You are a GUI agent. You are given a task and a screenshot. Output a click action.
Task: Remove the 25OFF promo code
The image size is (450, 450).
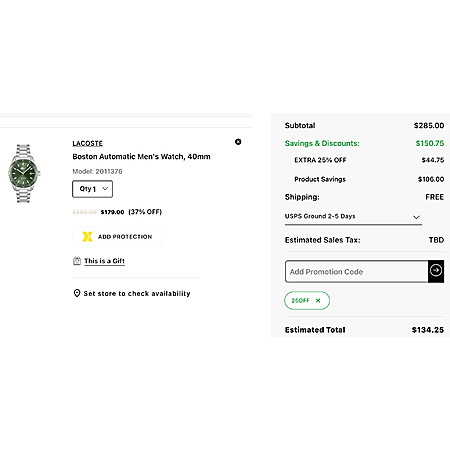(318, 300)
